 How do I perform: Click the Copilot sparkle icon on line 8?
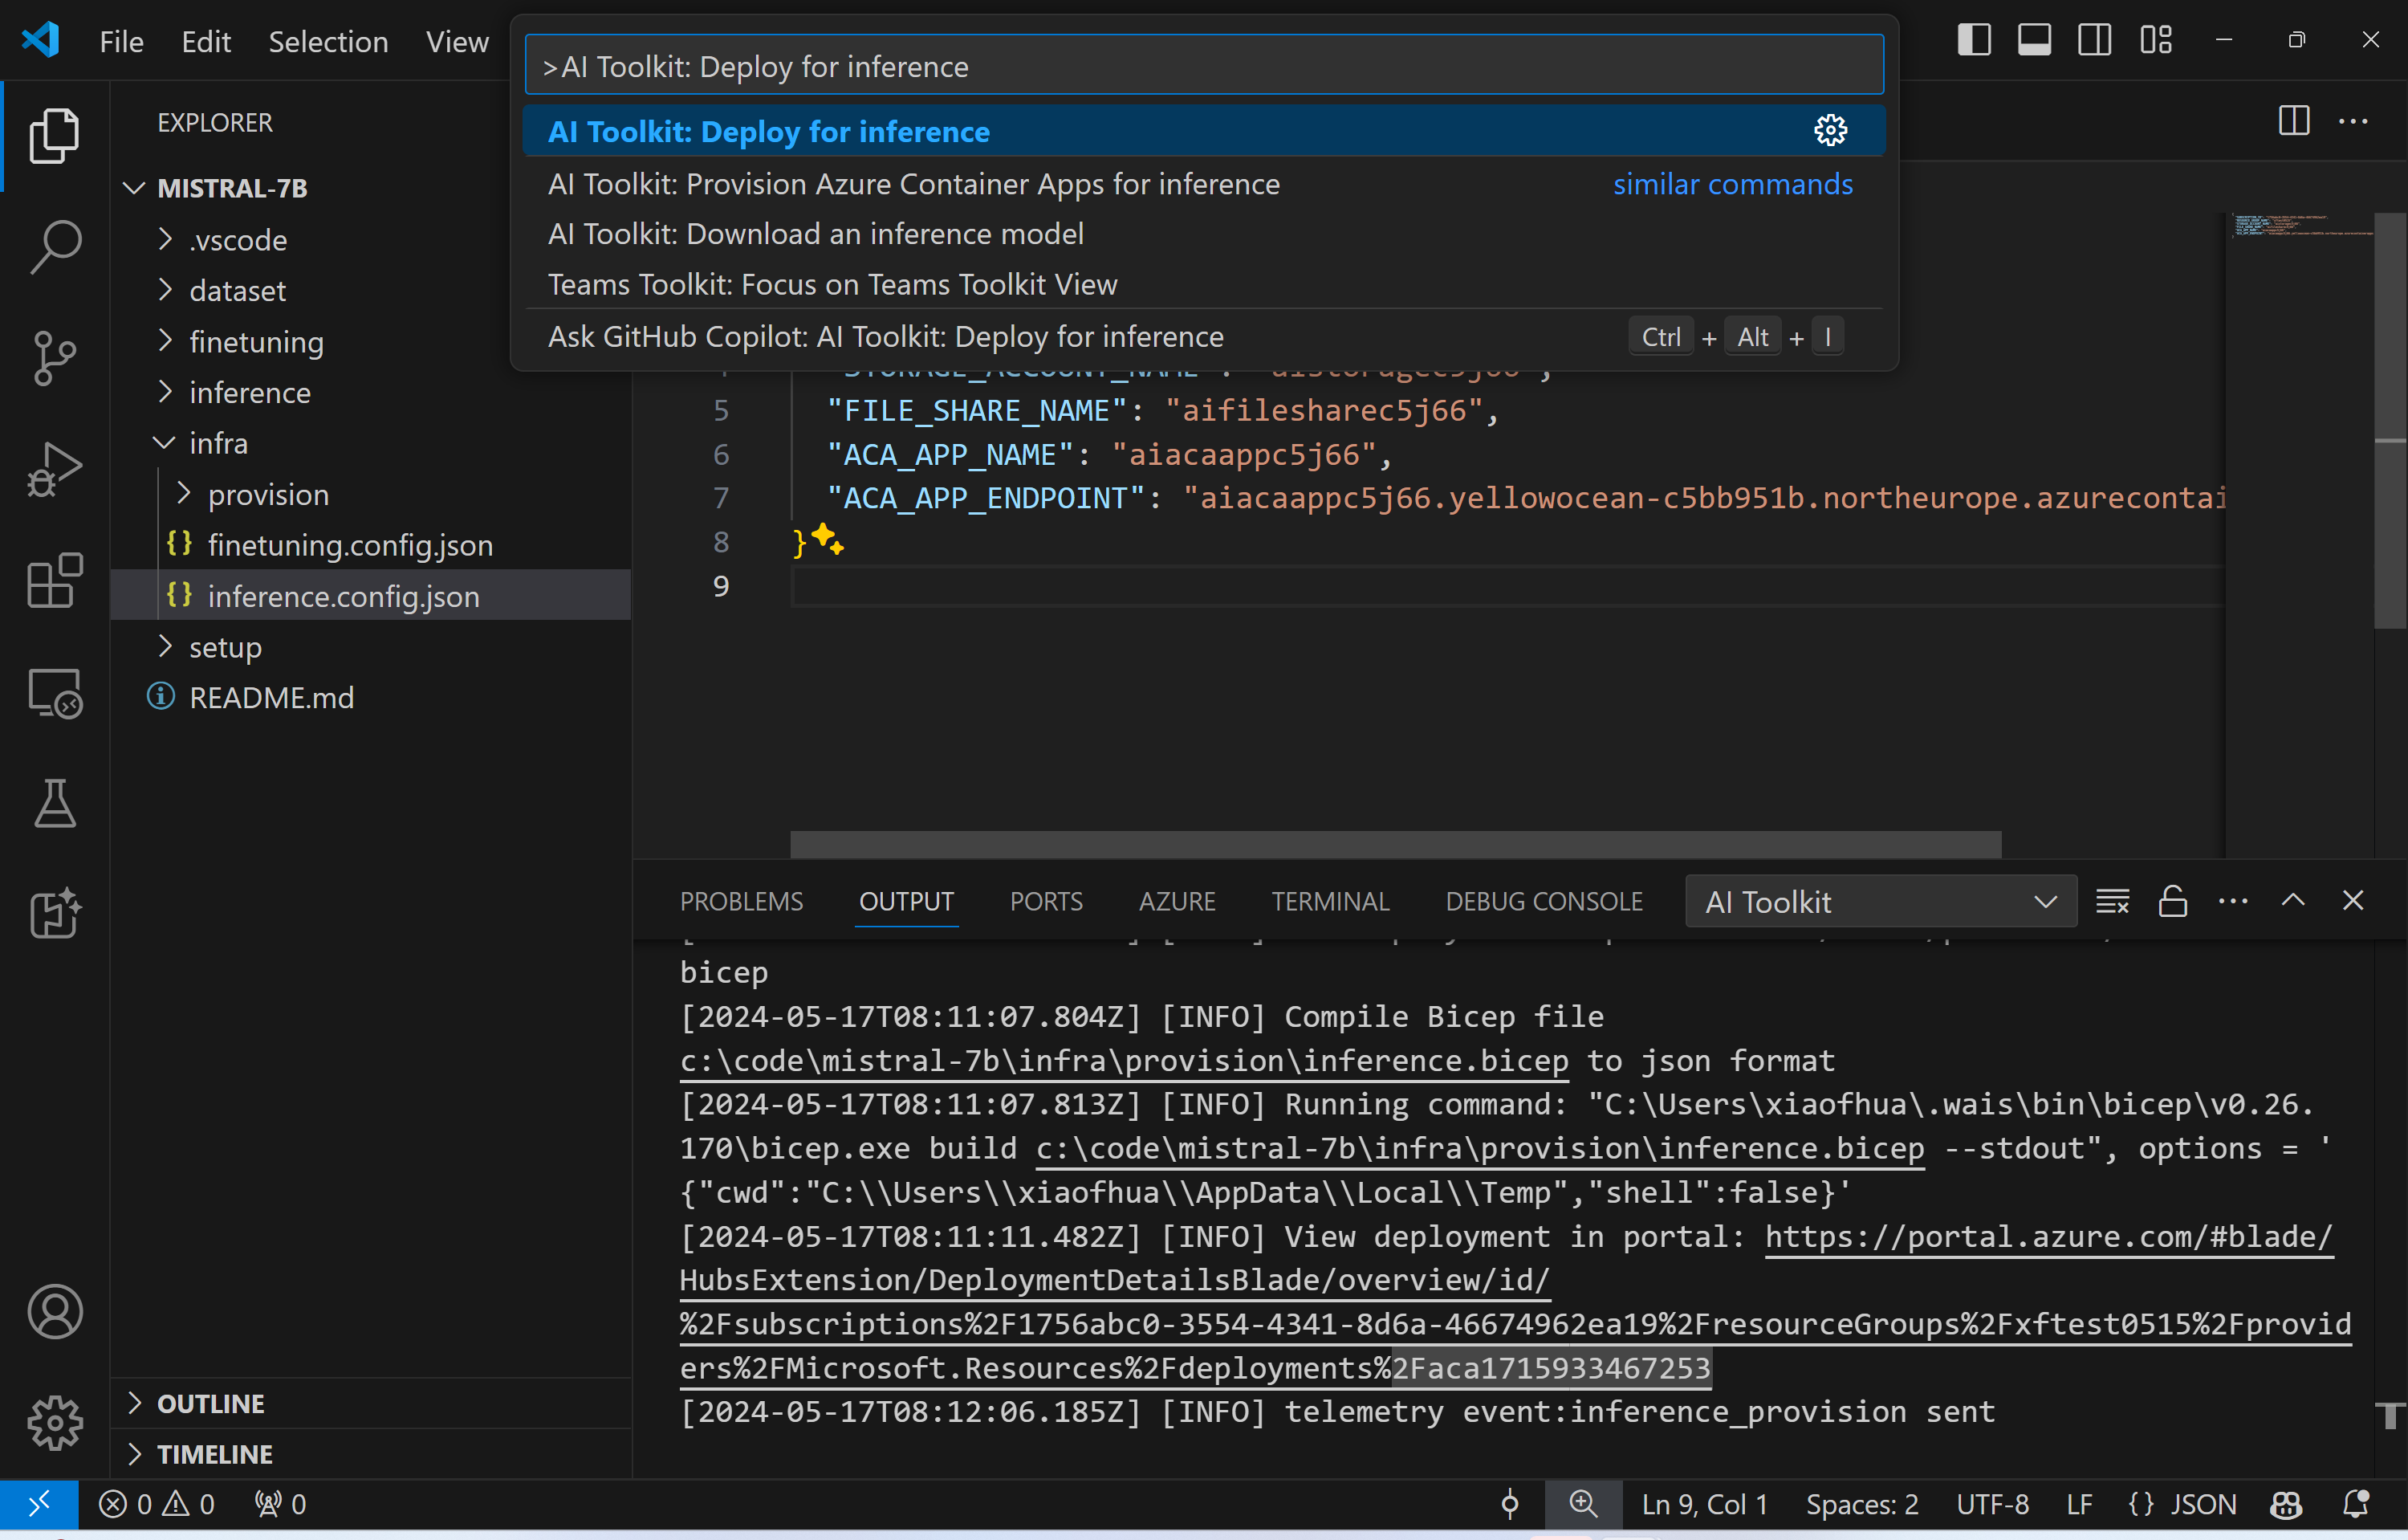click(828, 540)
